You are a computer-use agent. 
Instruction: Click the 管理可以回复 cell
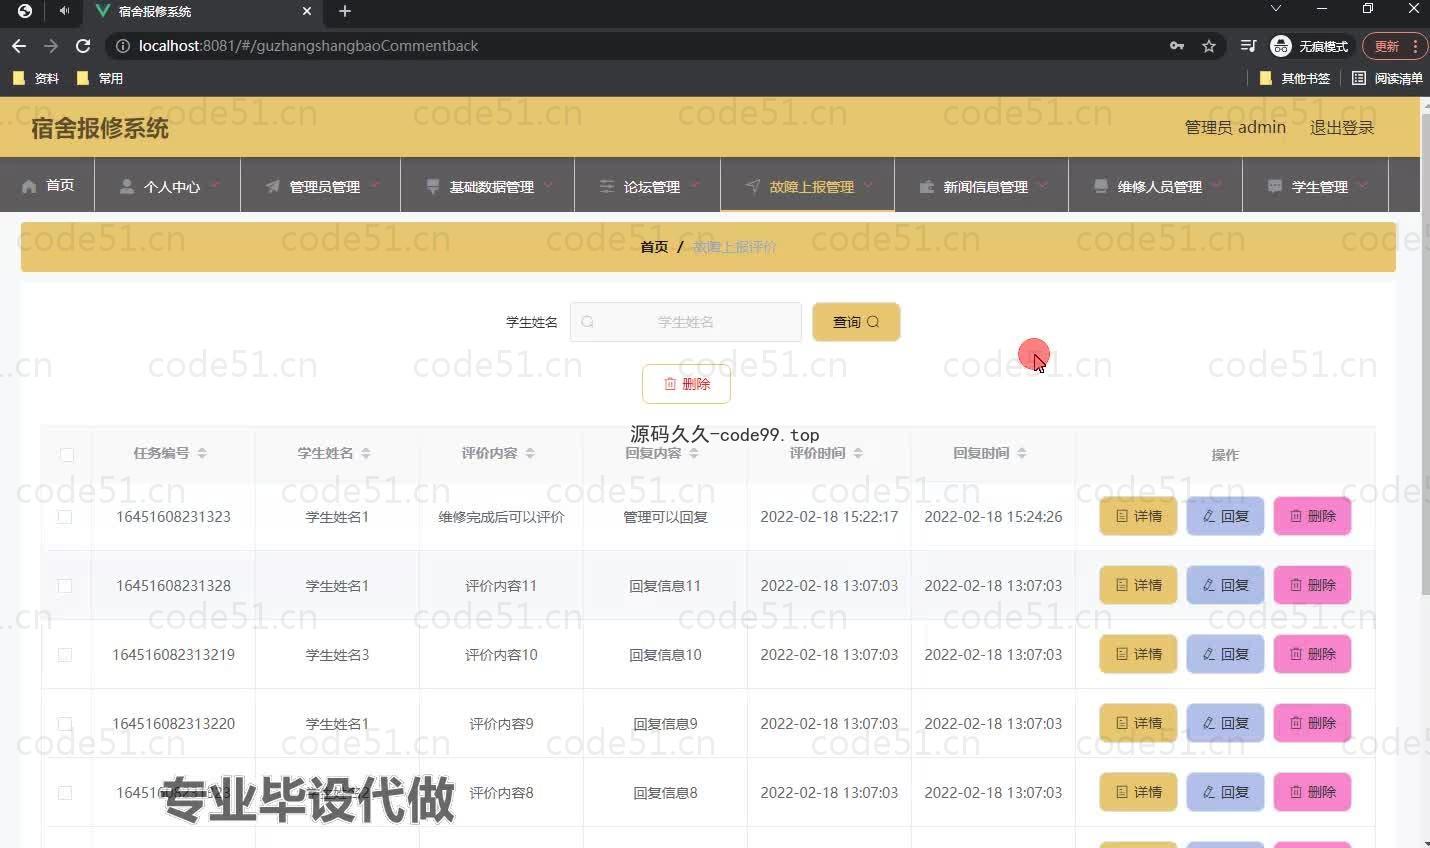tap(665, 517)
